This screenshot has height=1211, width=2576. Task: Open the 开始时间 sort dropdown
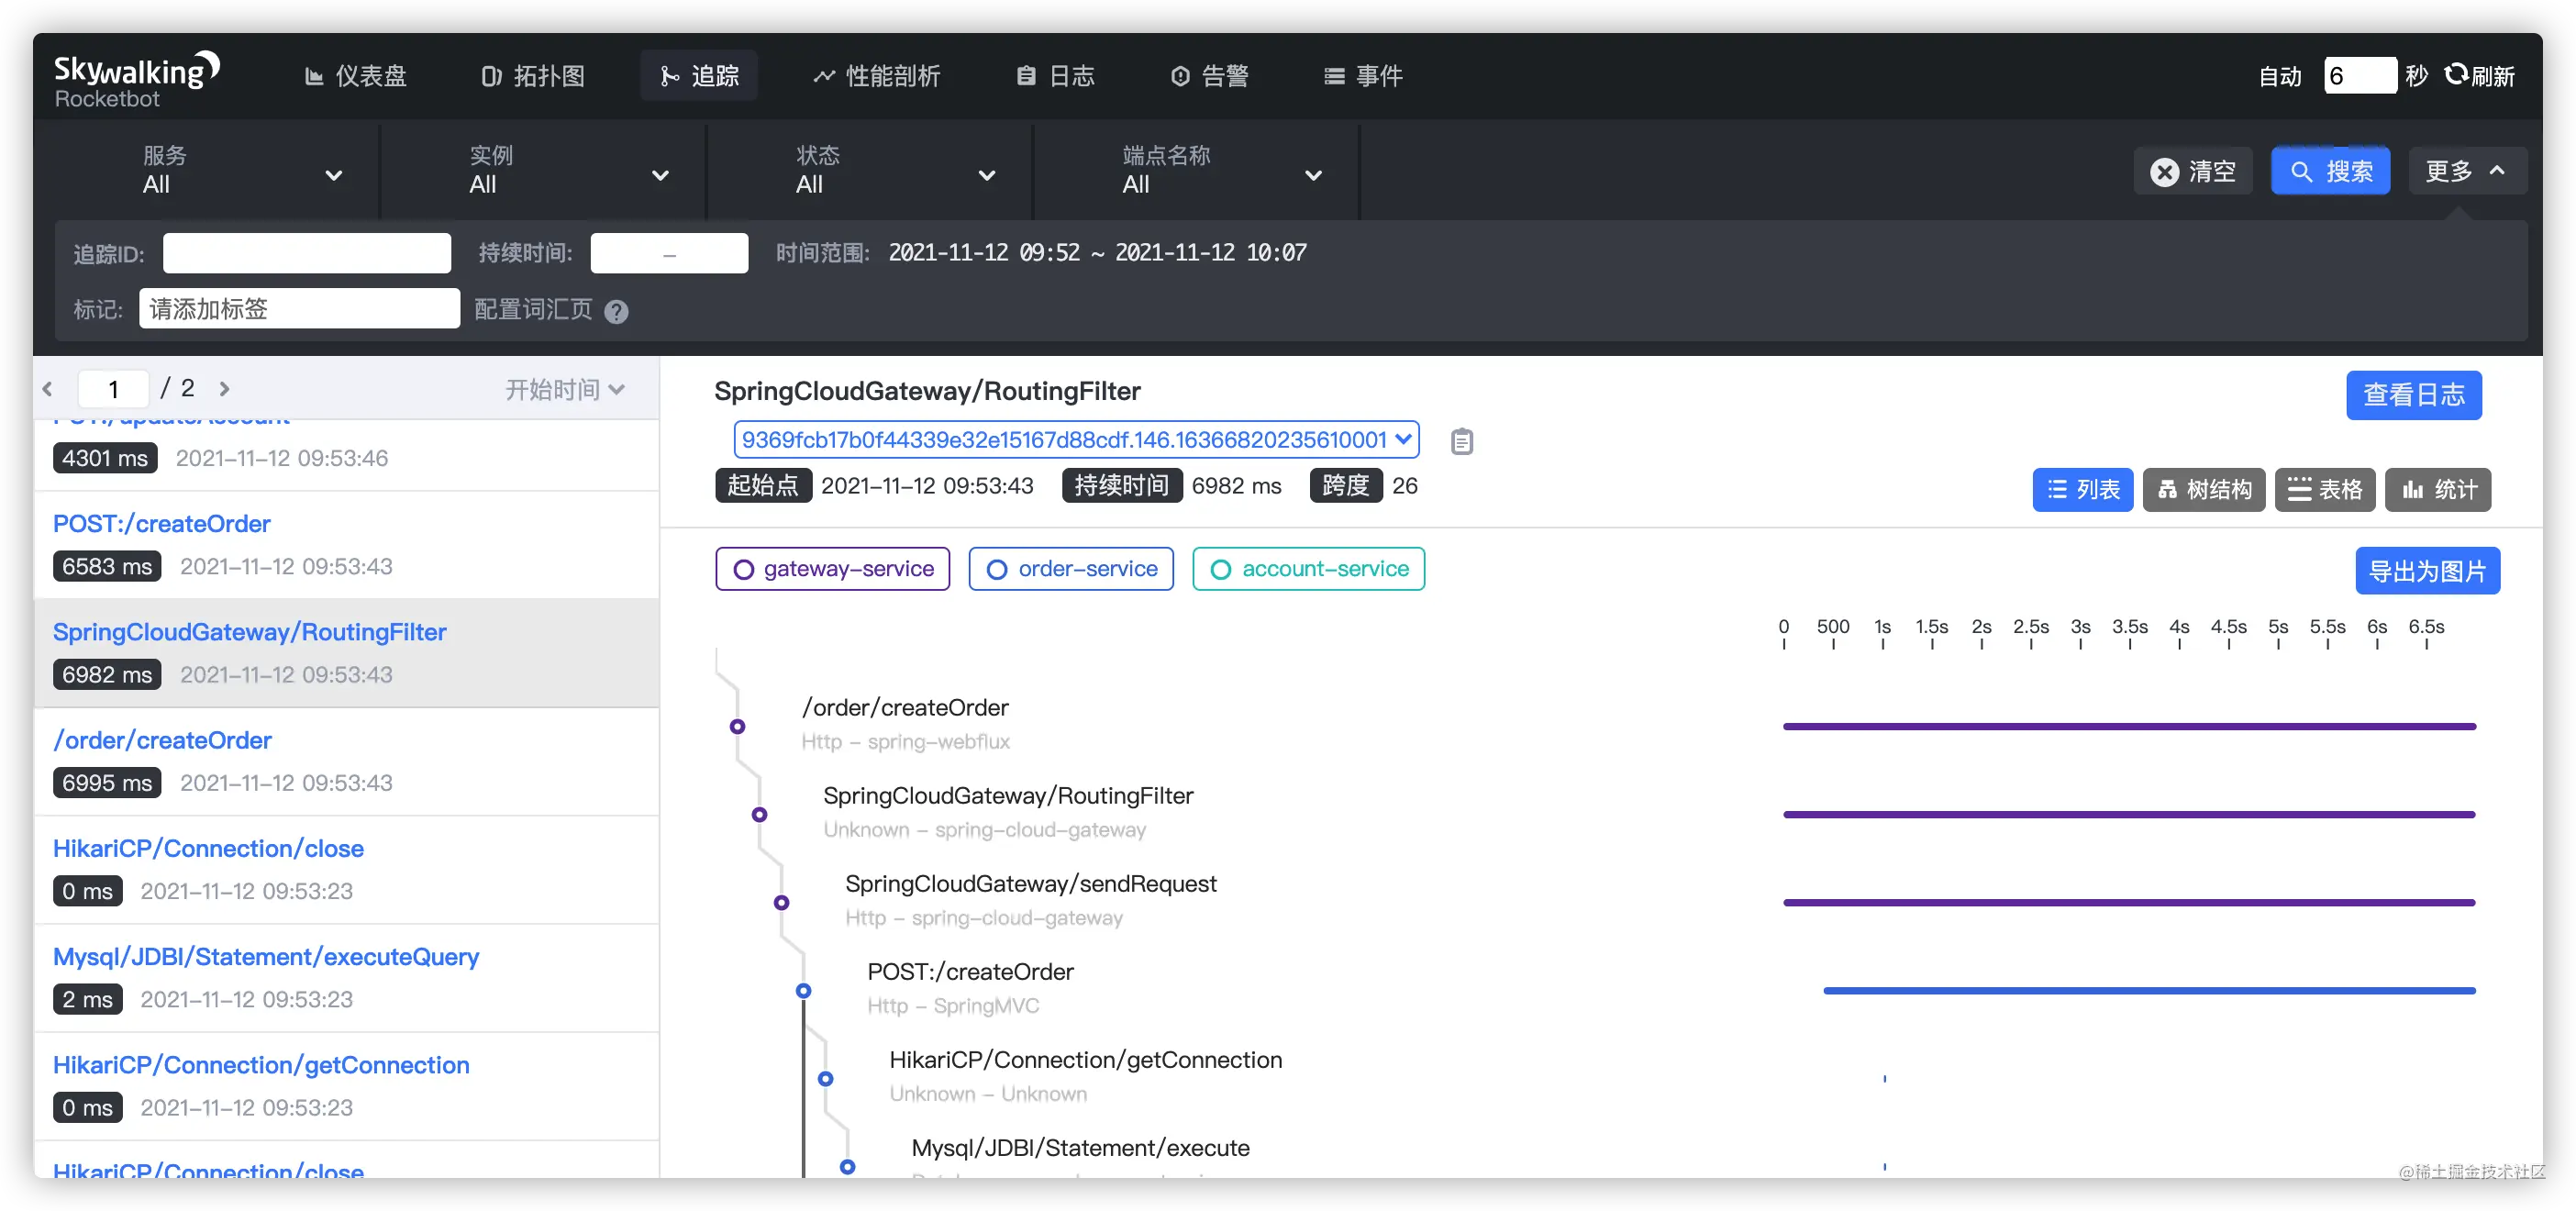pos(564,389)
